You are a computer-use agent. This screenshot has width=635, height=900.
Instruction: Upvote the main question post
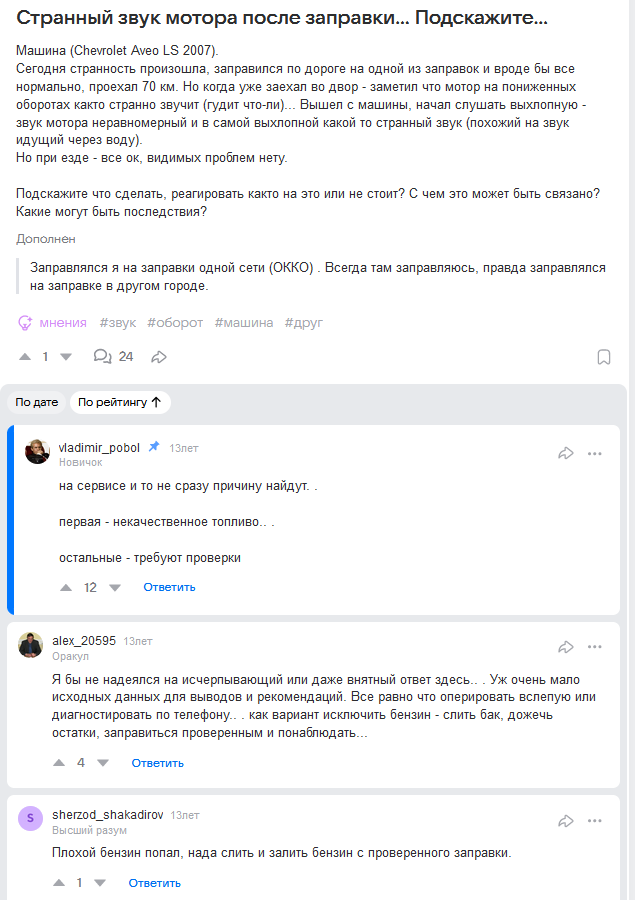click(x=26, y=357)
